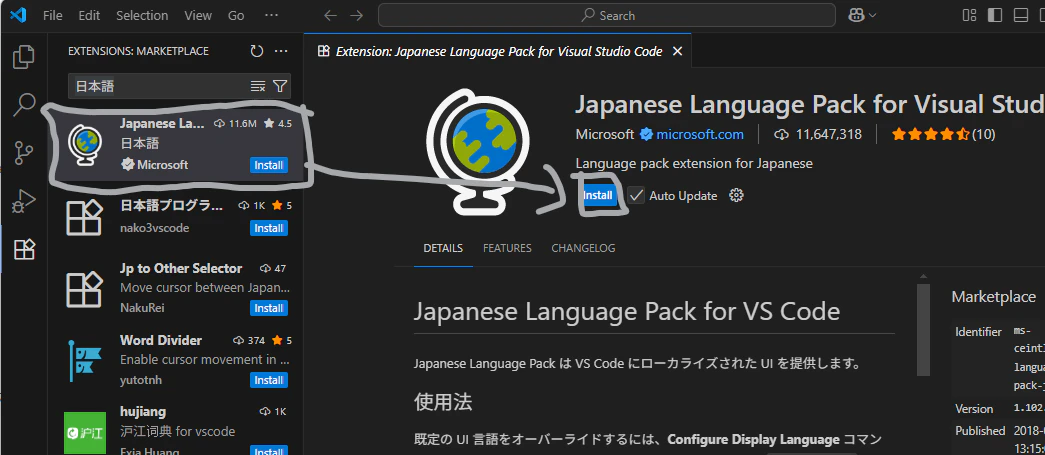The image size is (1045, 455).
Task: Click the 使用法 heading in details
Action: point(443,402)
